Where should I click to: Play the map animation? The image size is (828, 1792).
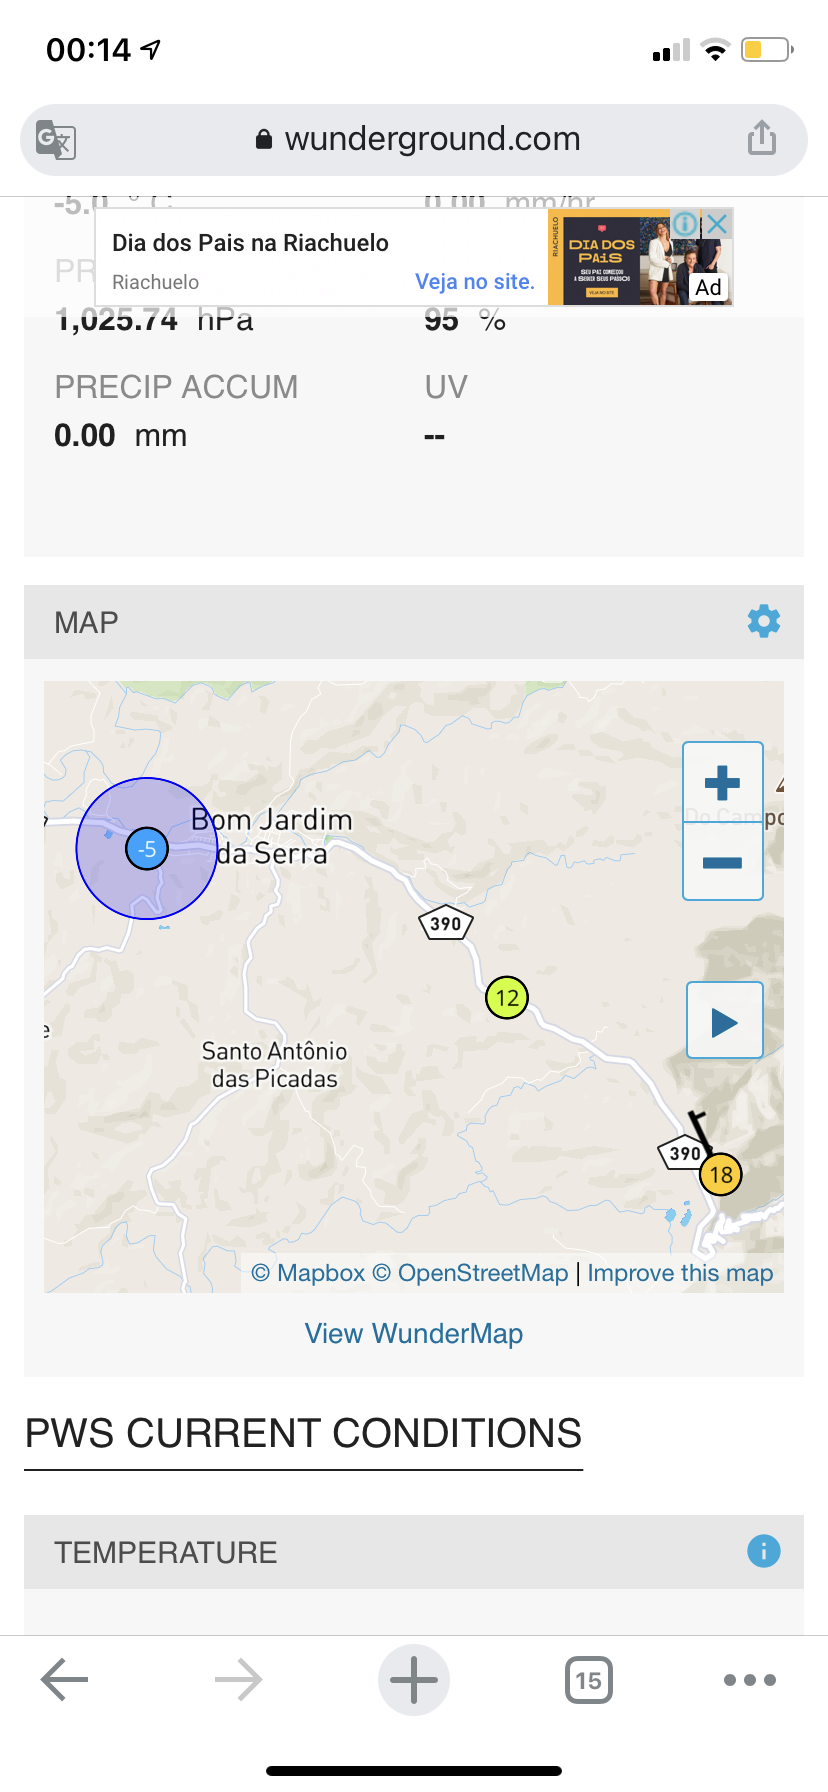(725, 1021)
